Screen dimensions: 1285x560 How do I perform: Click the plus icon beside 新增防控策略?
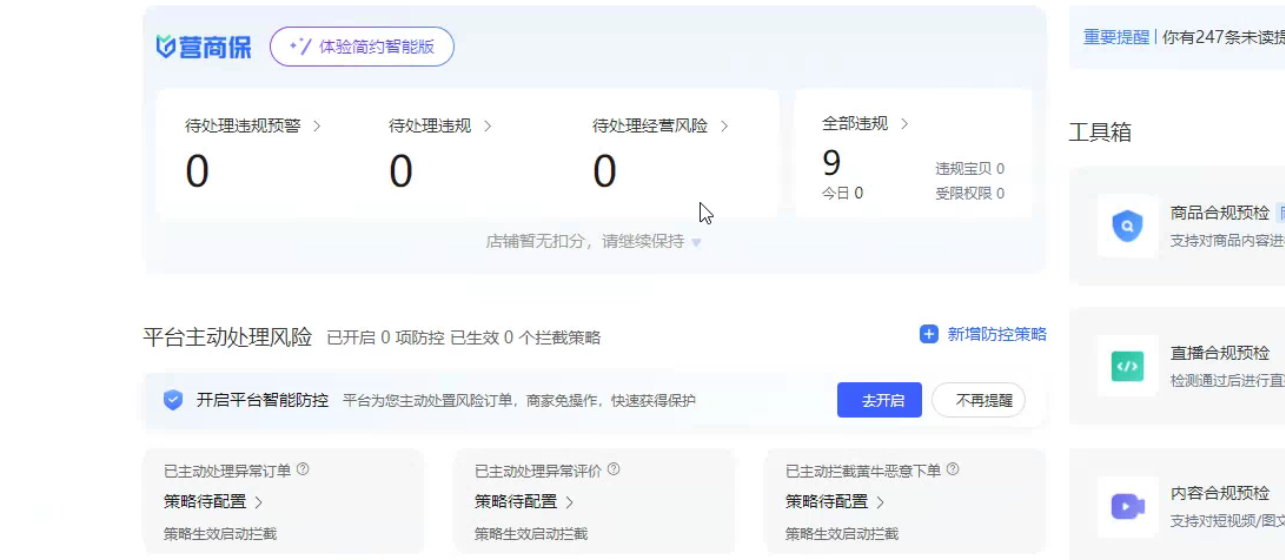(929, 334)
